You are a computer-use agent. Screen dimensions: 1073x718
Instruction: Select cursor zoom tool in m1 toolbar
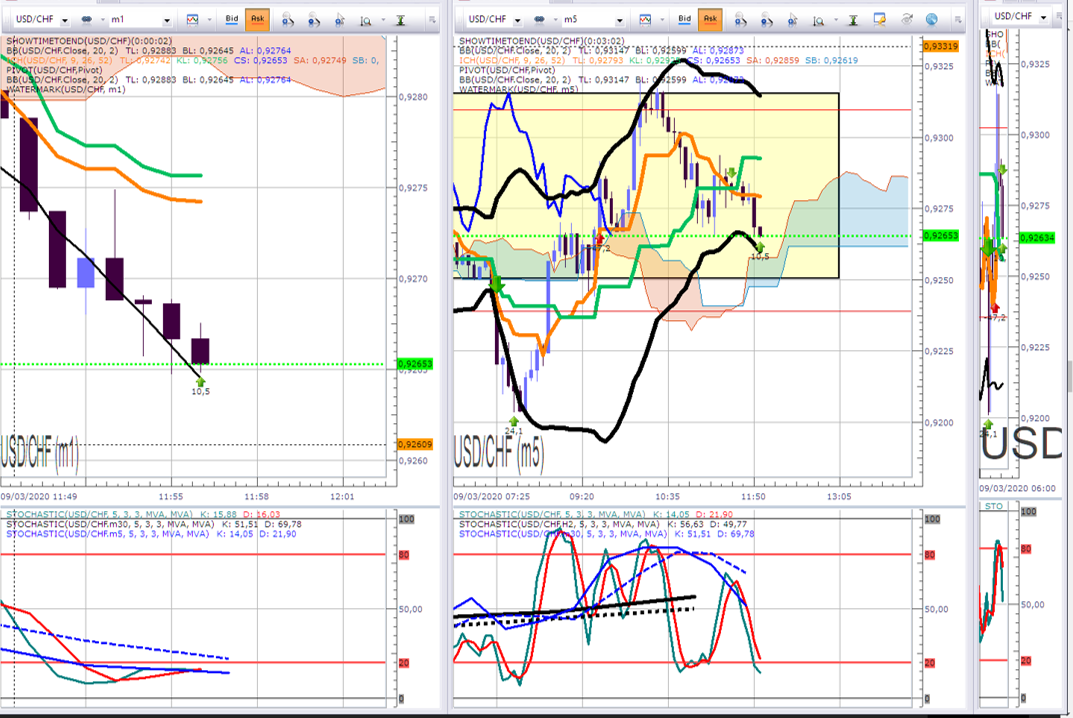click(340, 21)
